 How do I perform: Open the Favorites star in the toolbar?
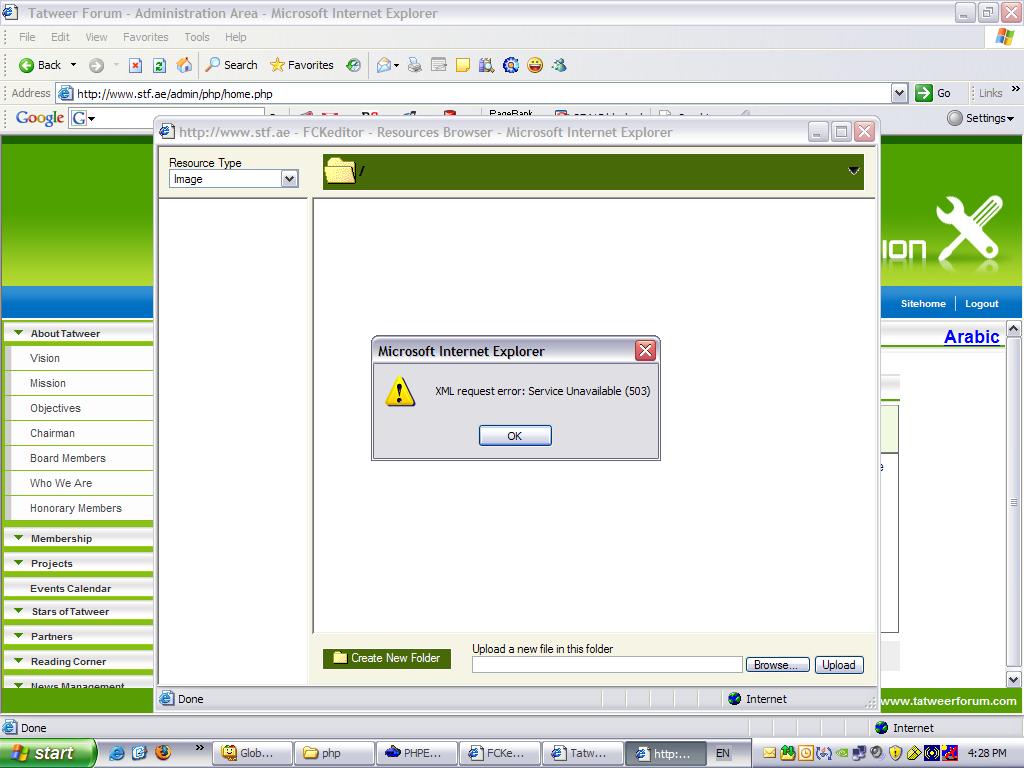tap(302, 65)
